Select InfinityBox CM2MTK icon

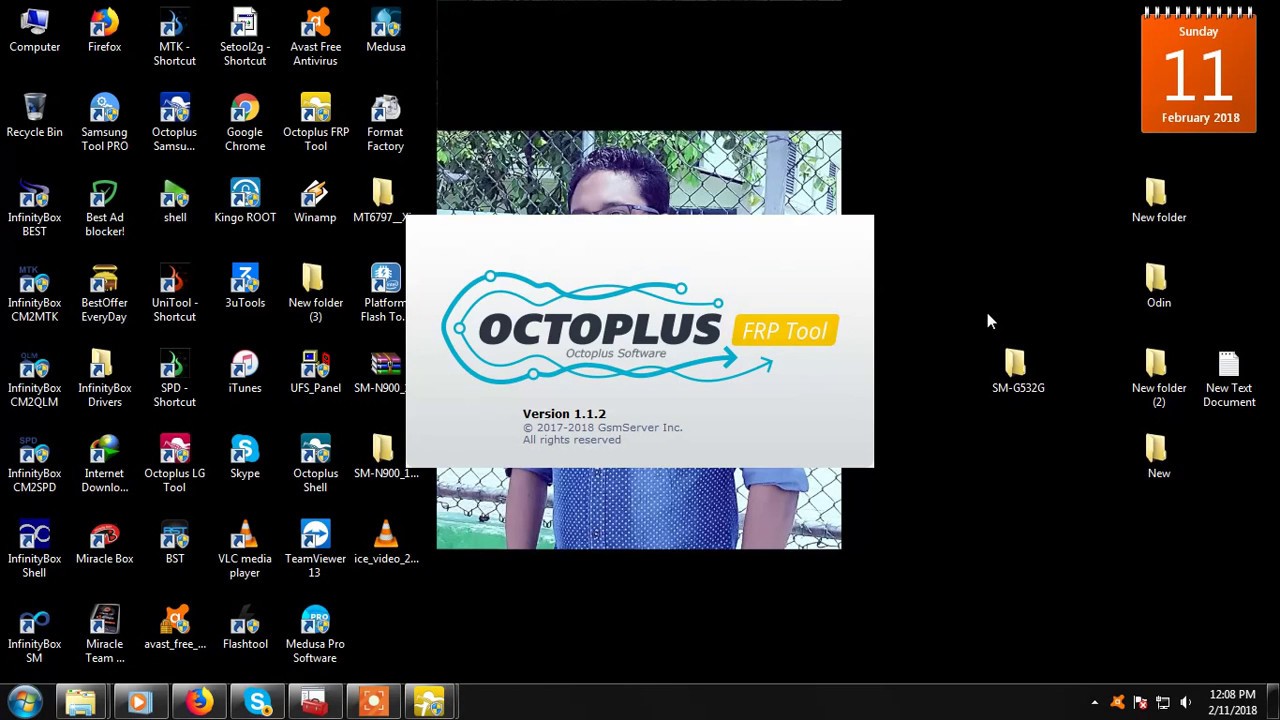click(34, 294)
